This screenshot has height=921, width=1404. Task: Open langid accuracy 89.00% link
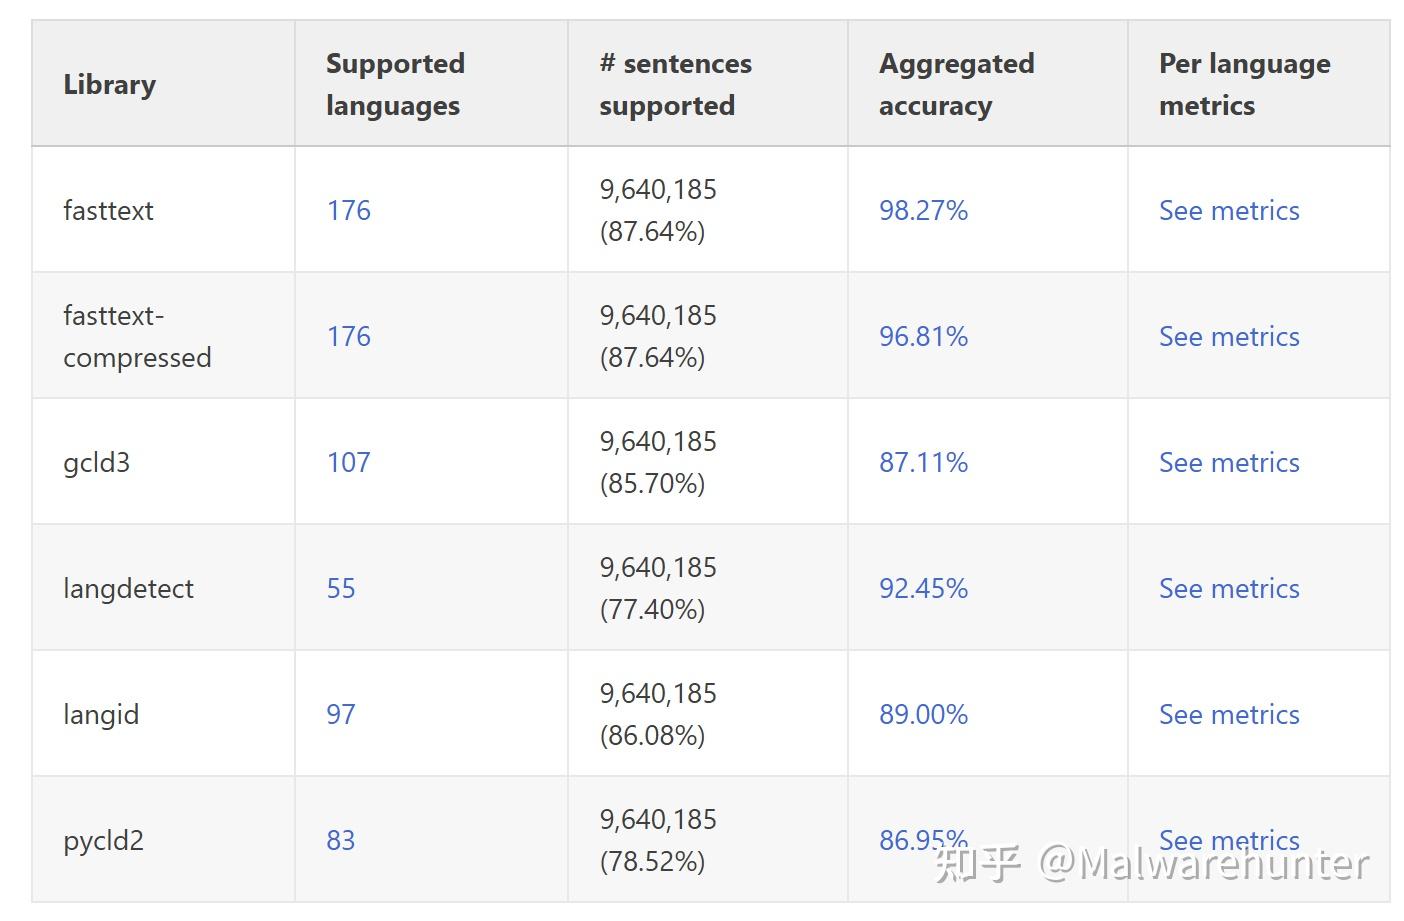(923, 714)
